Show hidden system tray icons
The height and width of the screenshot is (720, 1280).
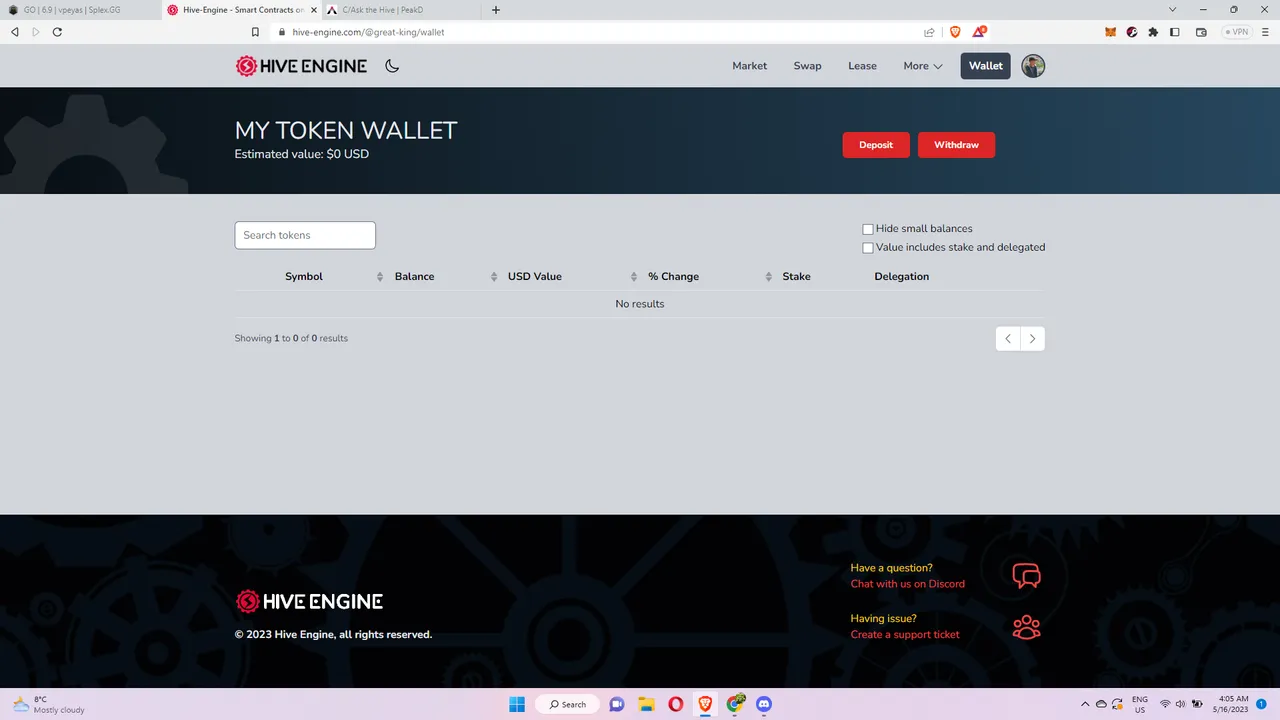click(1085, 704)
